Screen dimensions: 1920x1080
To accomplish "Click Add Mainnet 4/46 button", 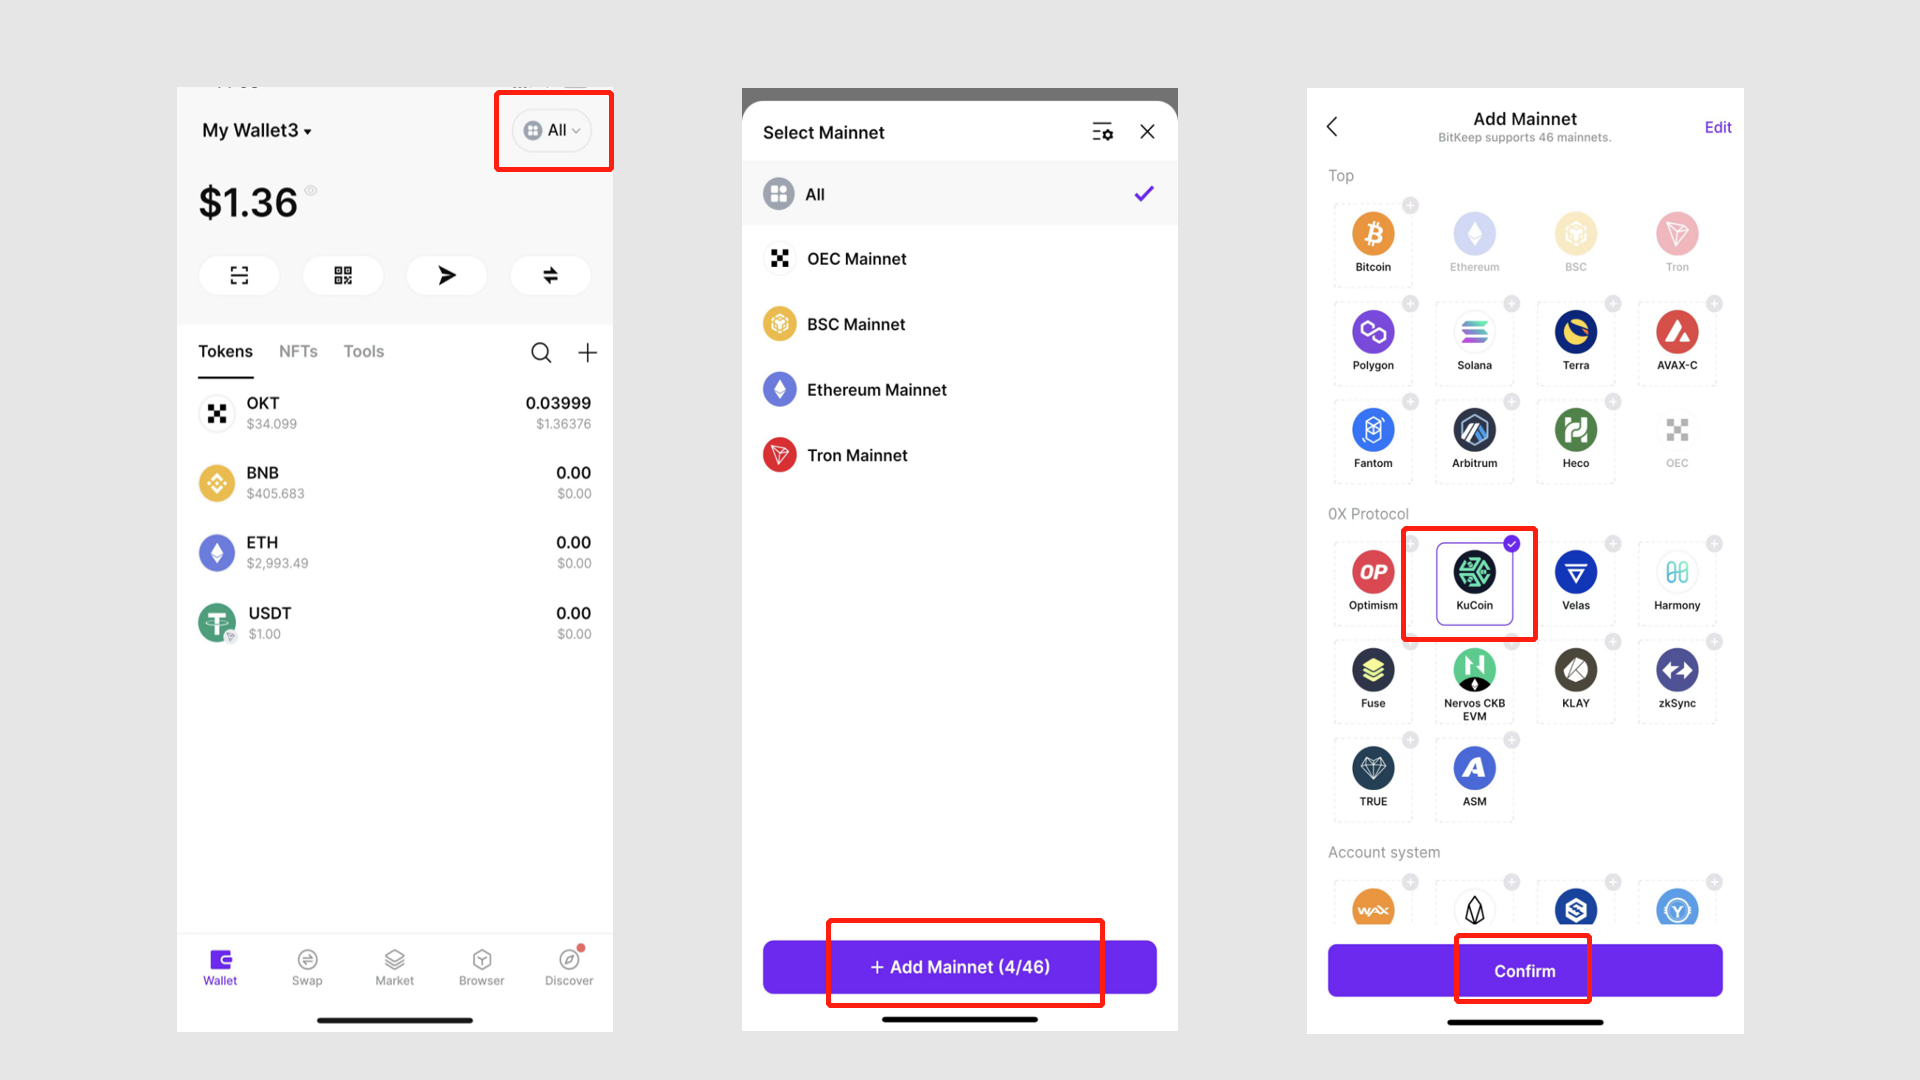I will [x=959, y=967].
